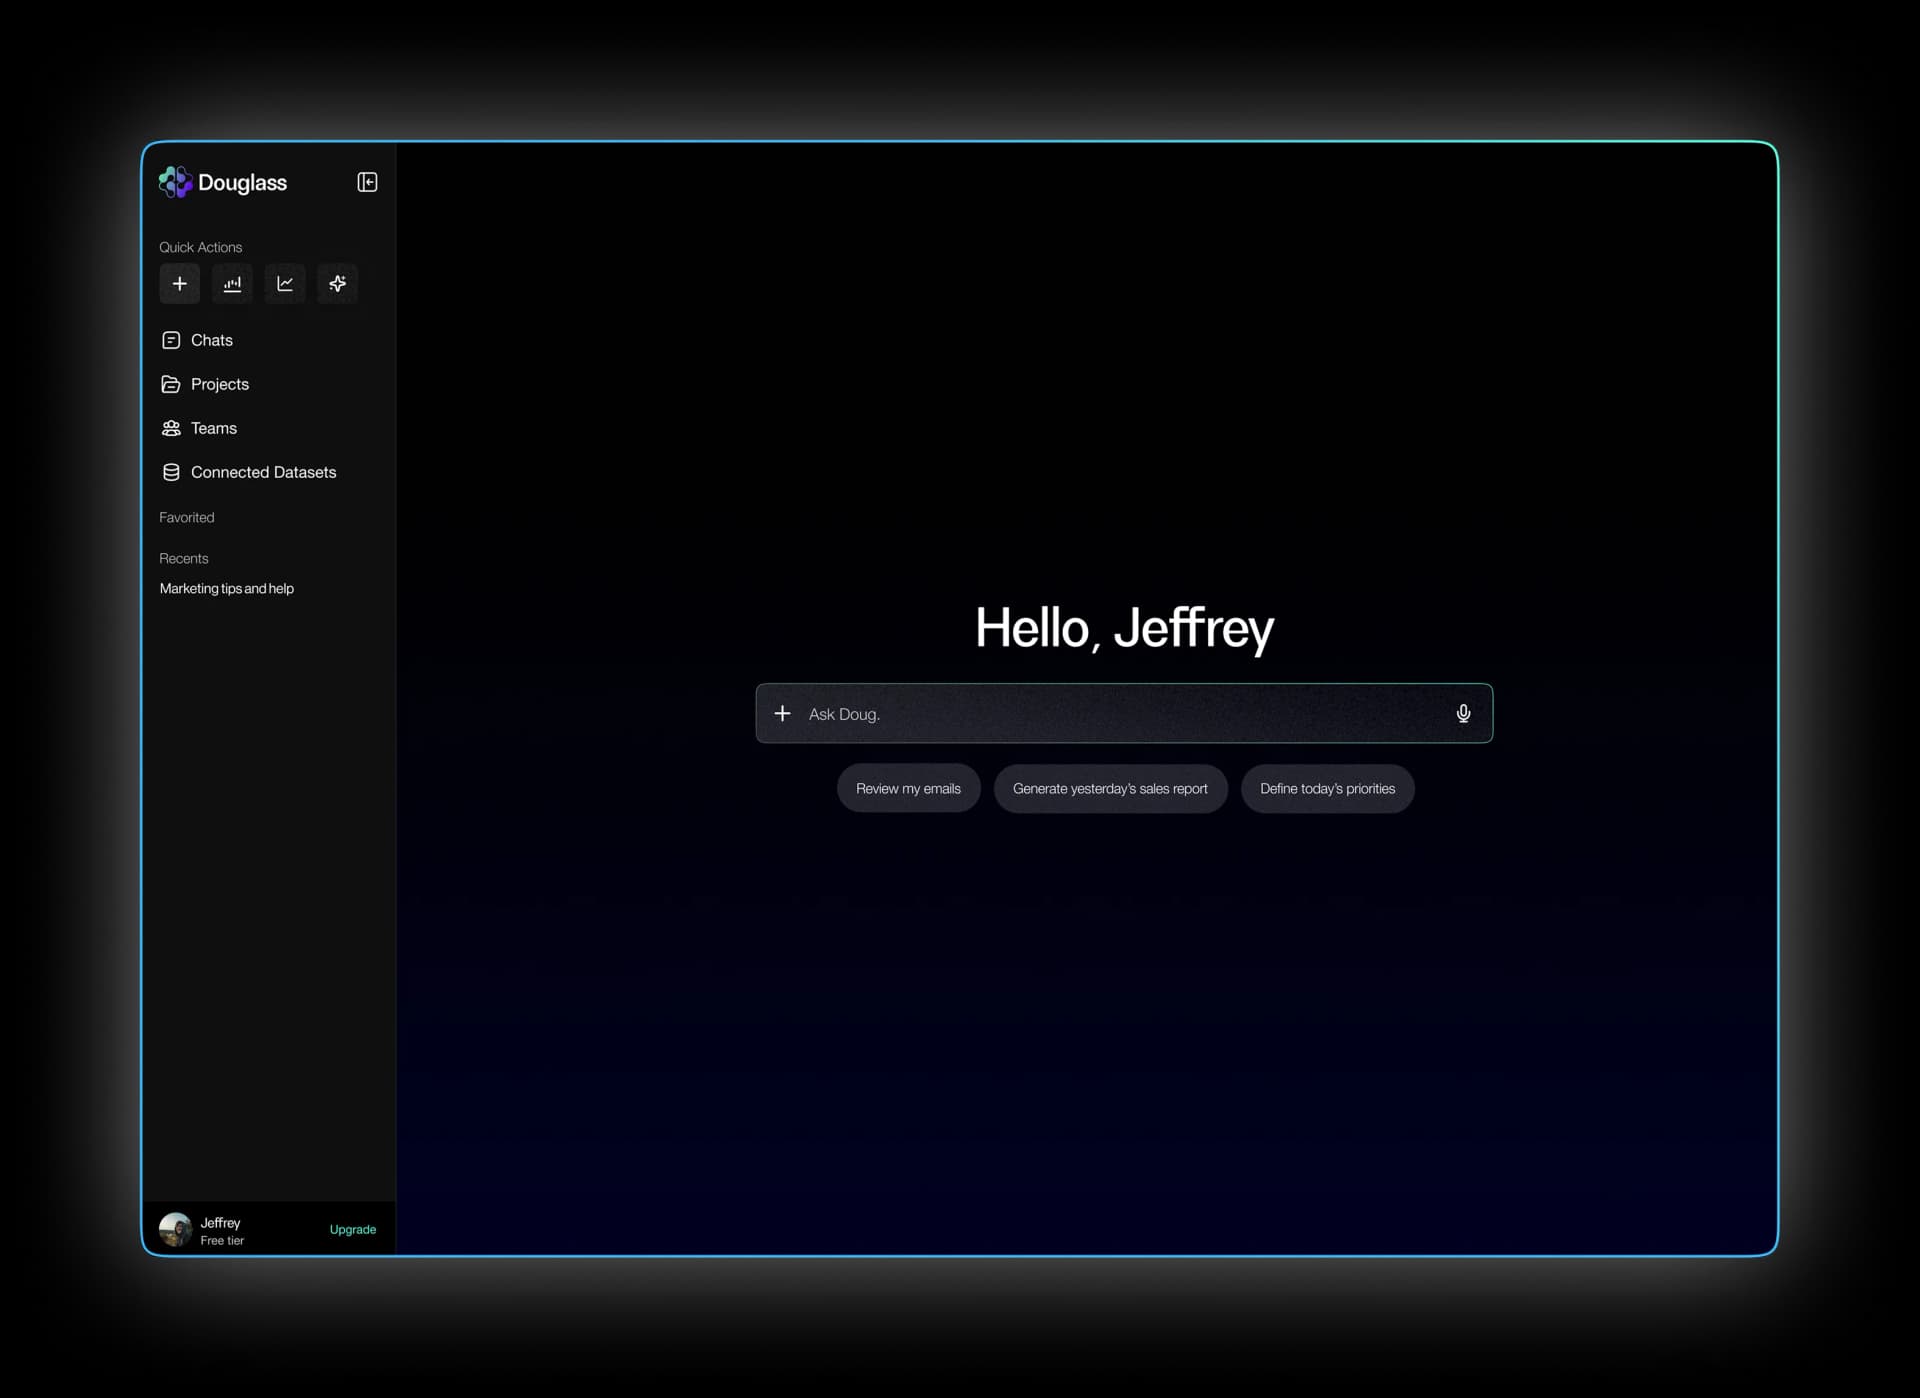Click the bar chart quick action
This screenshot has width=1920, height=1398.
coord(232,284)
